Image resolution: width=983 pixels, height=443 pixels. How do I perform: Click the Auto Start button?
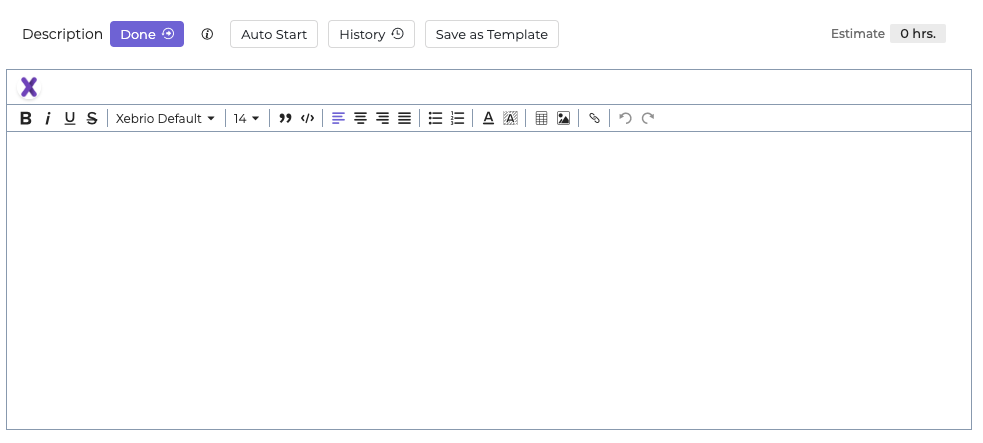tap(274, 34)
